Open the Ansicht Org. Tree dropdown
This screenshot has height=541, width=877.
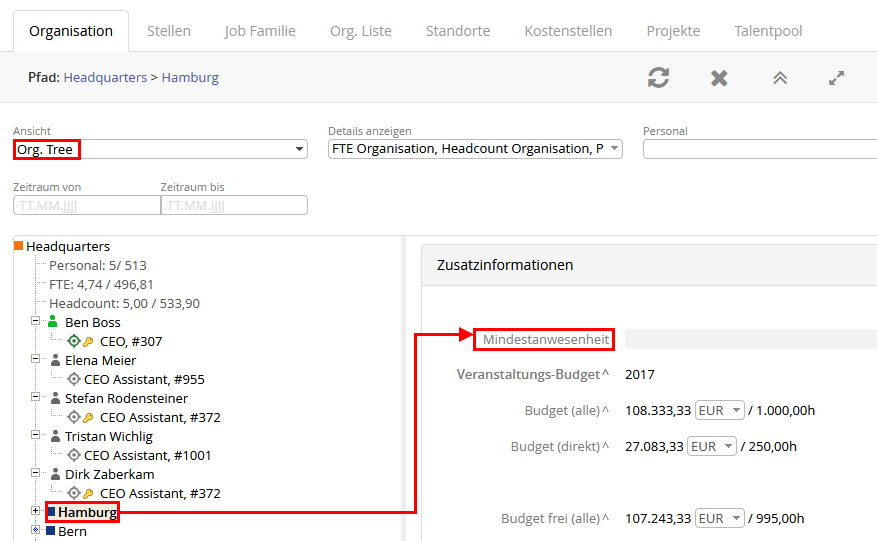[x=161, y=149]
